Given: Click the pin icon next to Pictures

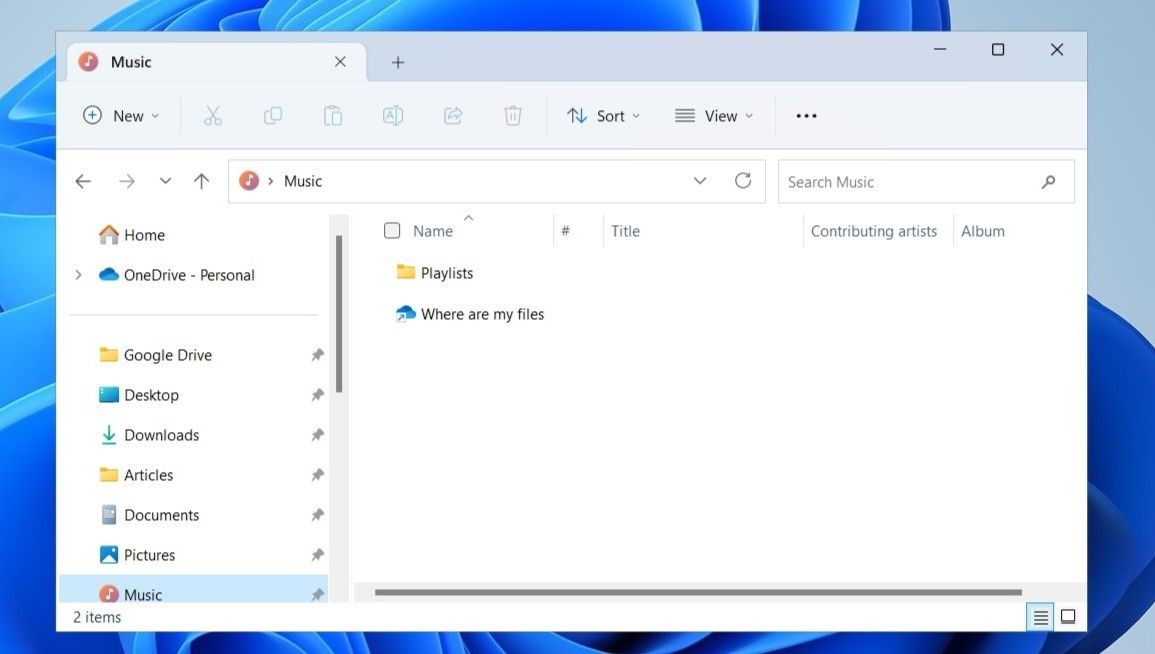Looking at the screenshot, I should point(317,555).
